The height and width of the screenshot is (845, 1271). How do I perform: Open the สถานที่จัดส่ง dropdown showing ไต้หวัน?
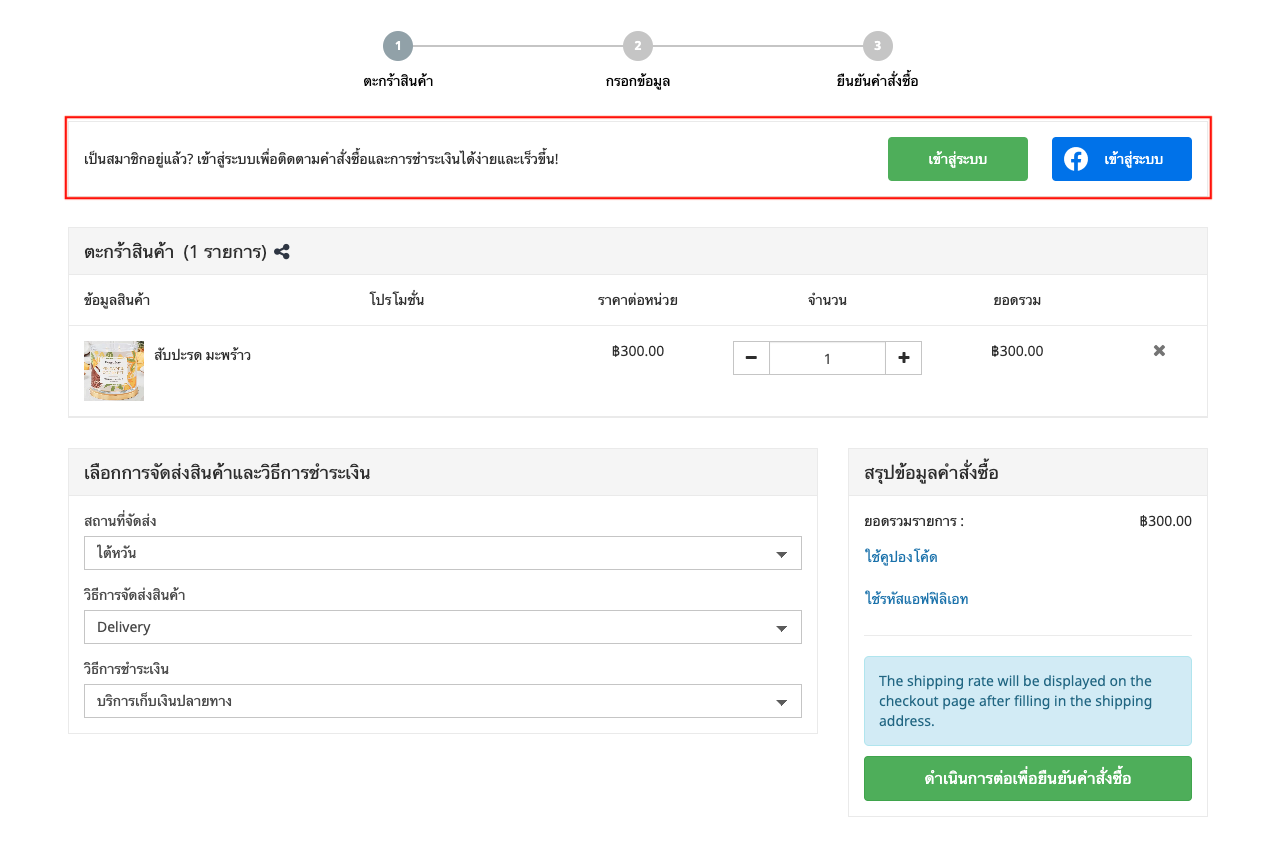(x=442, y=553)
